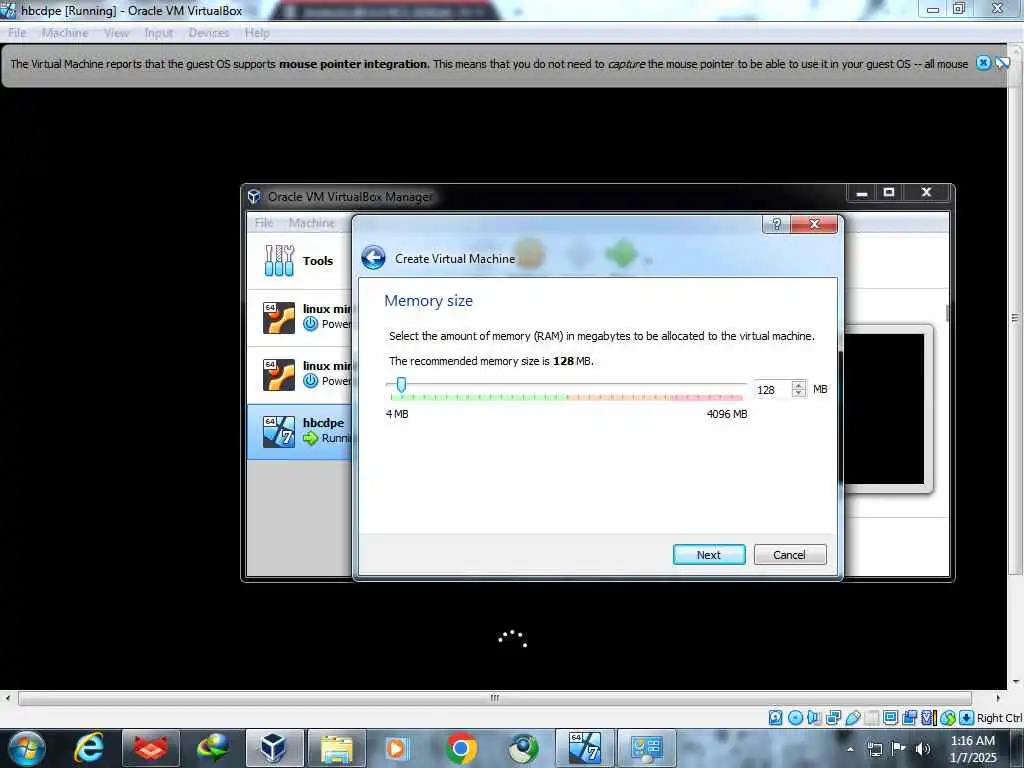Click the network tray icon
This screenshot has width=1024, height=768.
(x=875, y=748)
